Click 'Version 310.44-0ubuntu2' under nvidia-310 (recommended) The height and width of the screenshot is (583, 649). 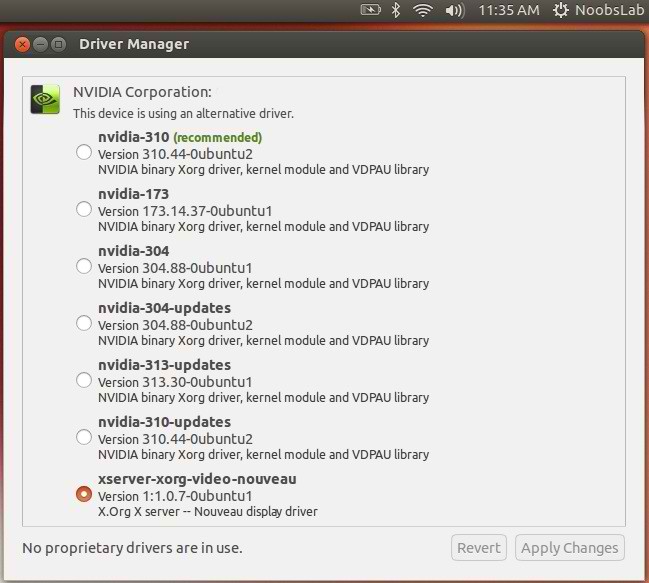coord(175,154)
